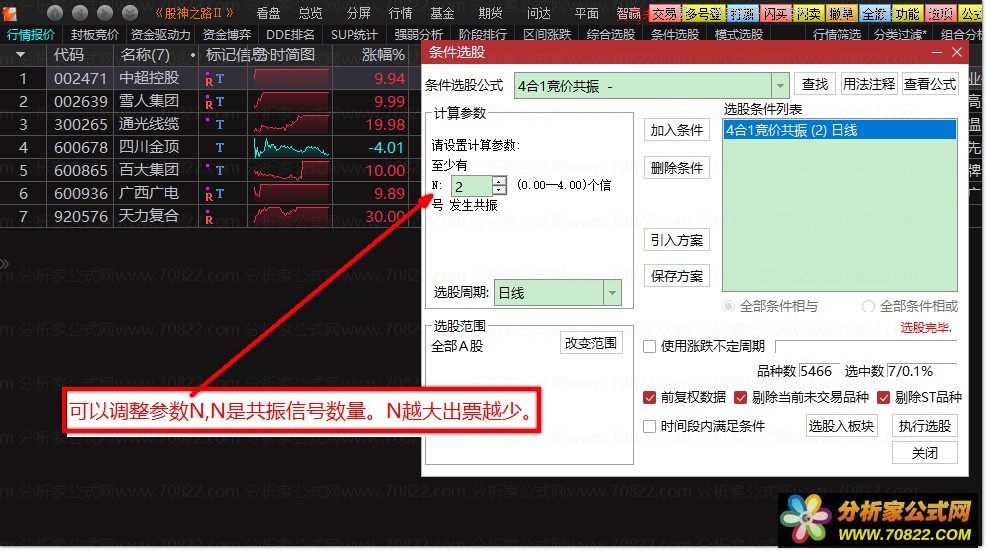This screenshot has width=988, height=551.
Task: Open 中超控股 intraday mini chart
Action: tap(291, 78)
